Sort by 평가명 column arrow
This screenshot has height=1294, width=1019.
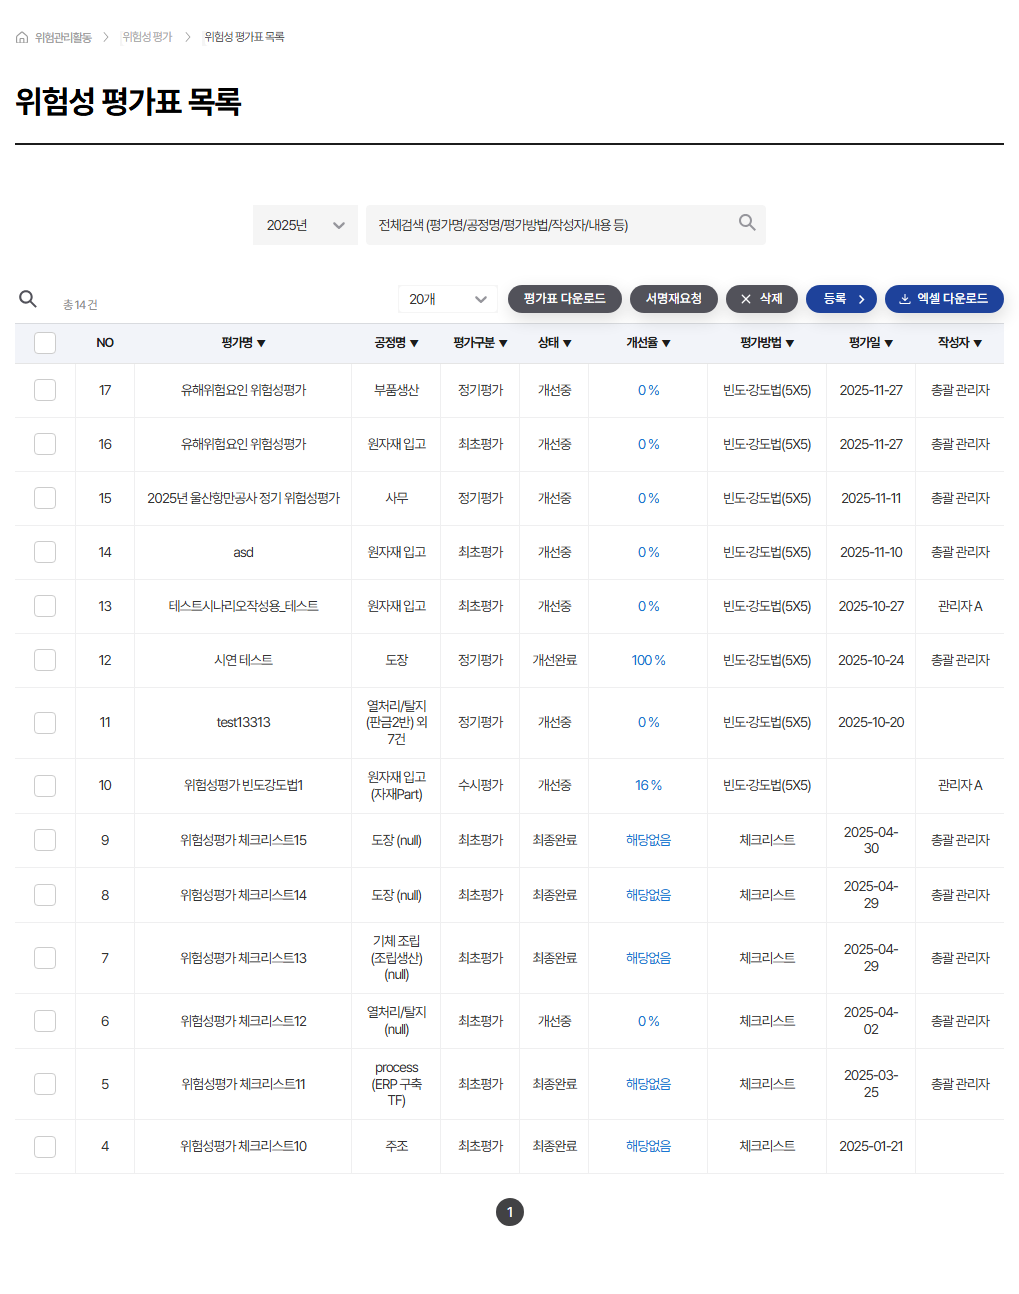[261, 343]
